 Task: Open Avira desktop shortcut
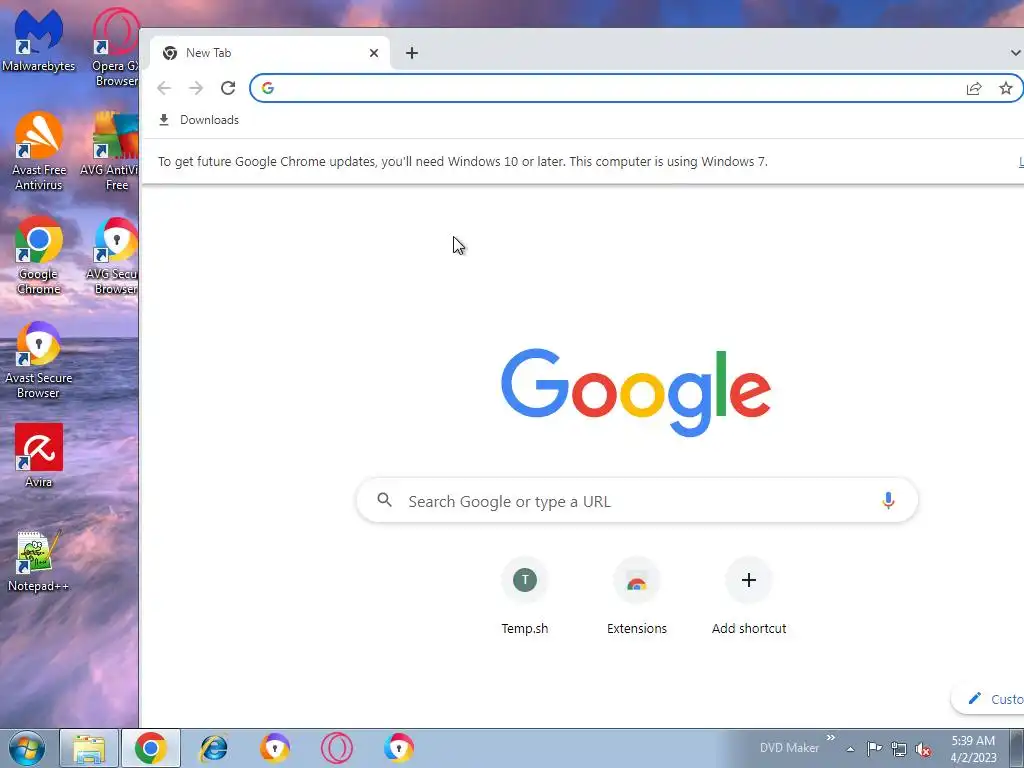coord(39,455)
